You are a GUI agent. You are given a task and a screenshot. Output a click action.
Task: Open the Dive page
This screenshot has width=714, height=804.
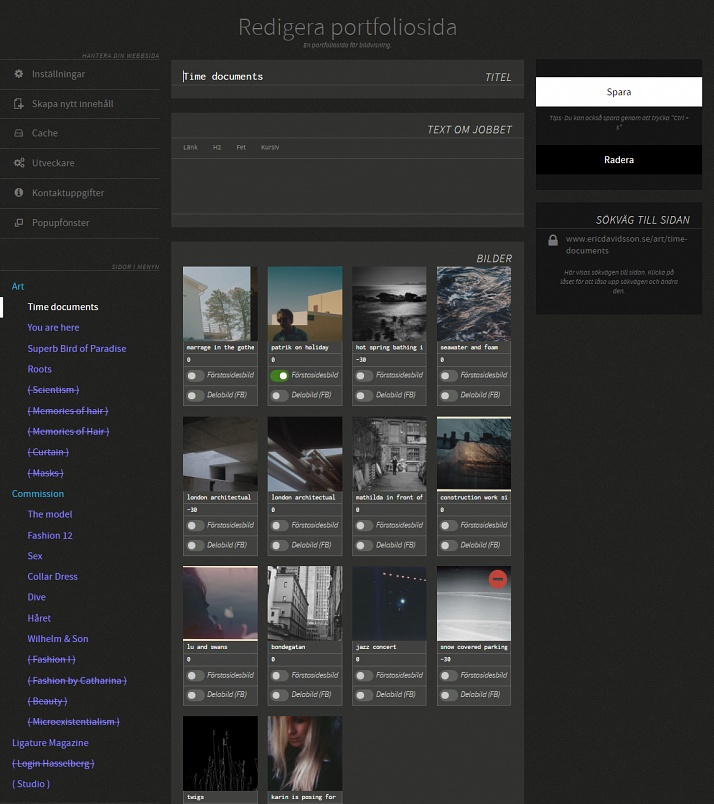coord(36,597)
